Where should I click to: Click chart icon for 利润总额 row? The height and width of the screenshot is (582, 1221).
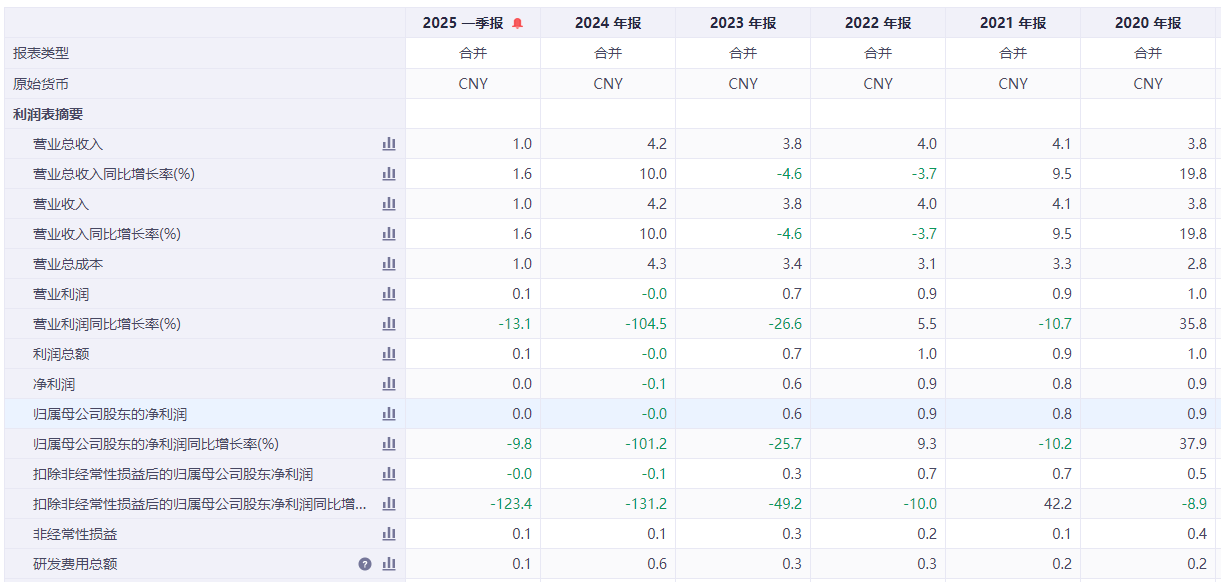[389, 354]
